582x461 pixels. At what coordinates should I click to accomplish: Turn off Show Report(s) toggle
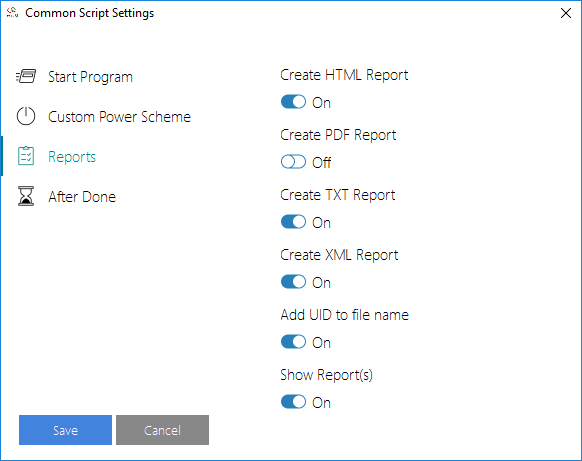click(293, 402)
